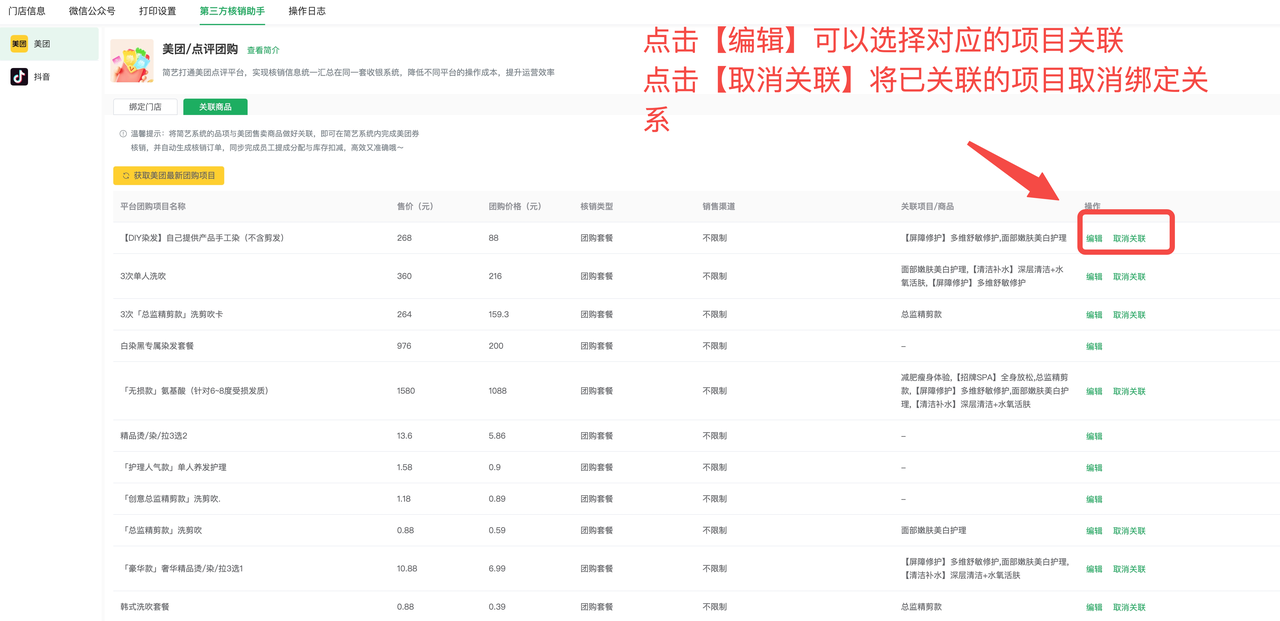Click the Meituan logo icon in sidebar
Image resolution: width=1280 pixels, height=621 pixels.
pyautogui.click(x=19, y=44)
